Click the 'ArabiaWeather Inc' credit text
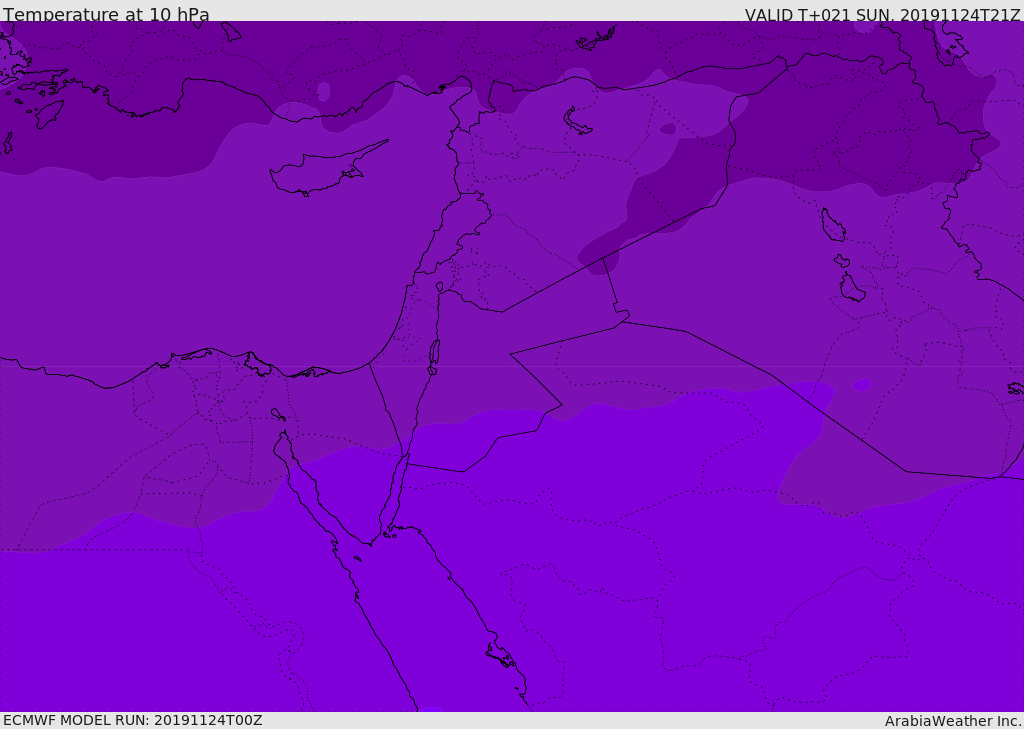1024x729 pixels. [x=953, y=721]
